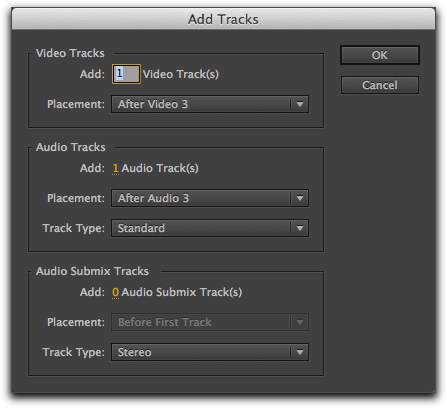Focus the video track count input field

tap(126, 74)
